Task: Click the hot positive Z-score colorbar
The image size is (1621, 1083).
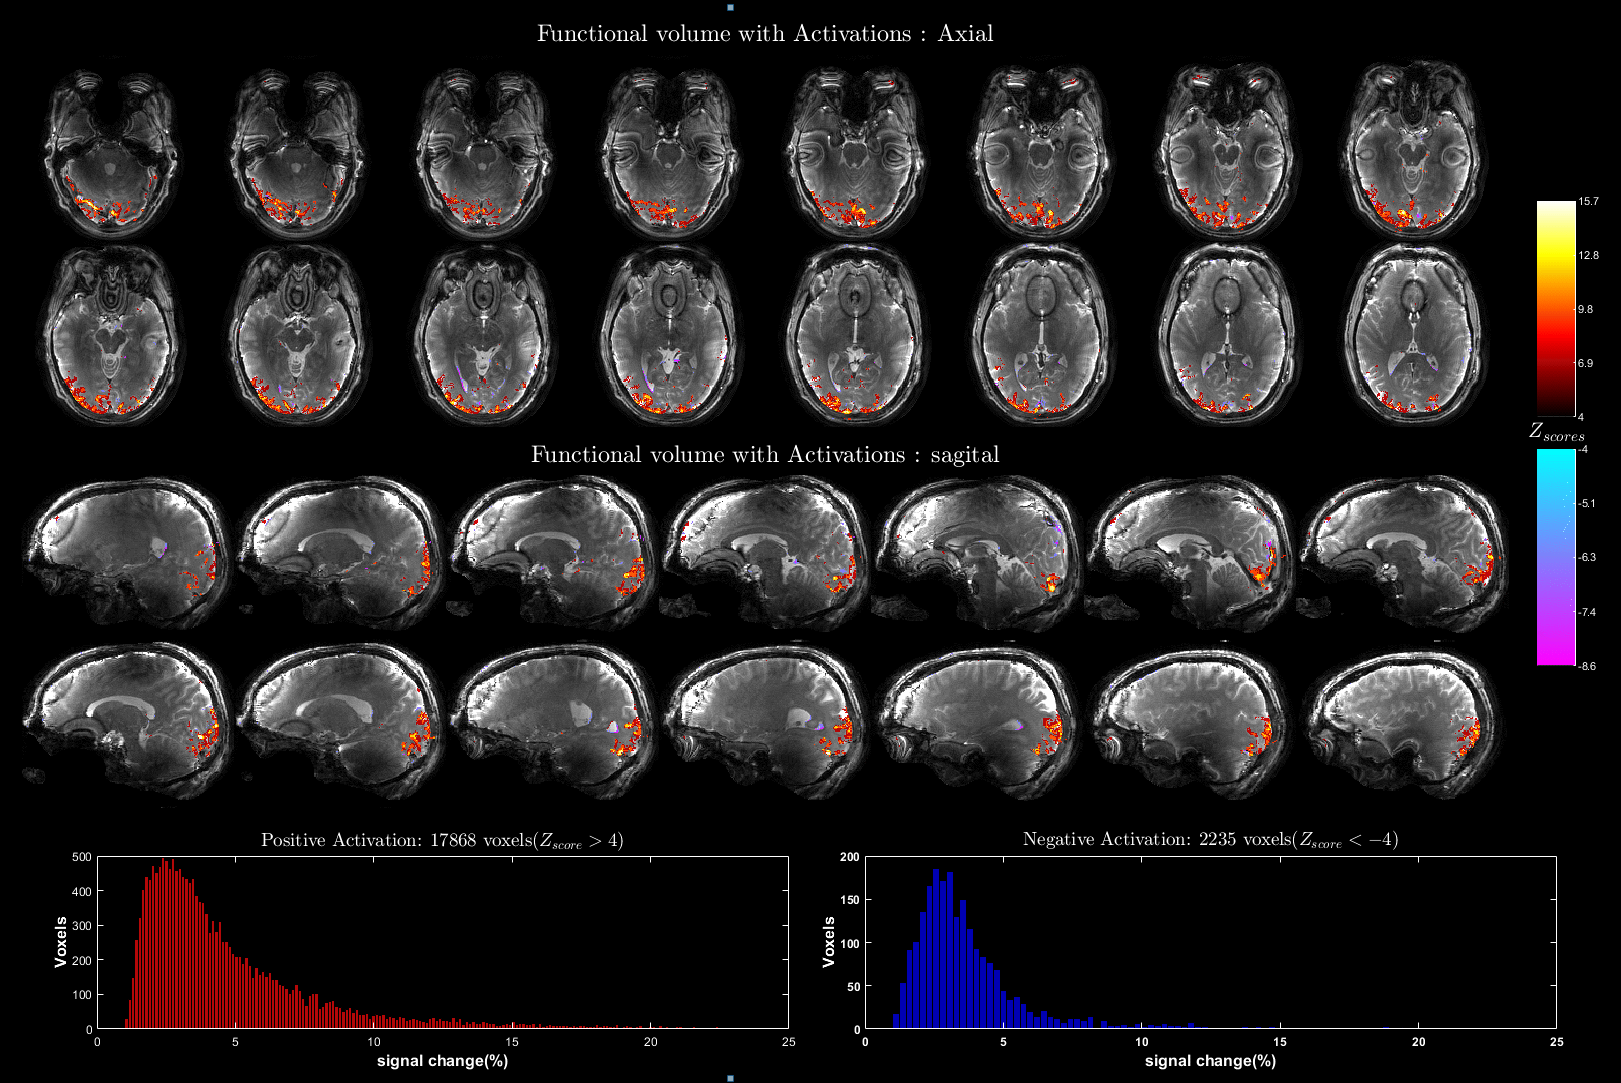Action: (x=1556, y=308)
